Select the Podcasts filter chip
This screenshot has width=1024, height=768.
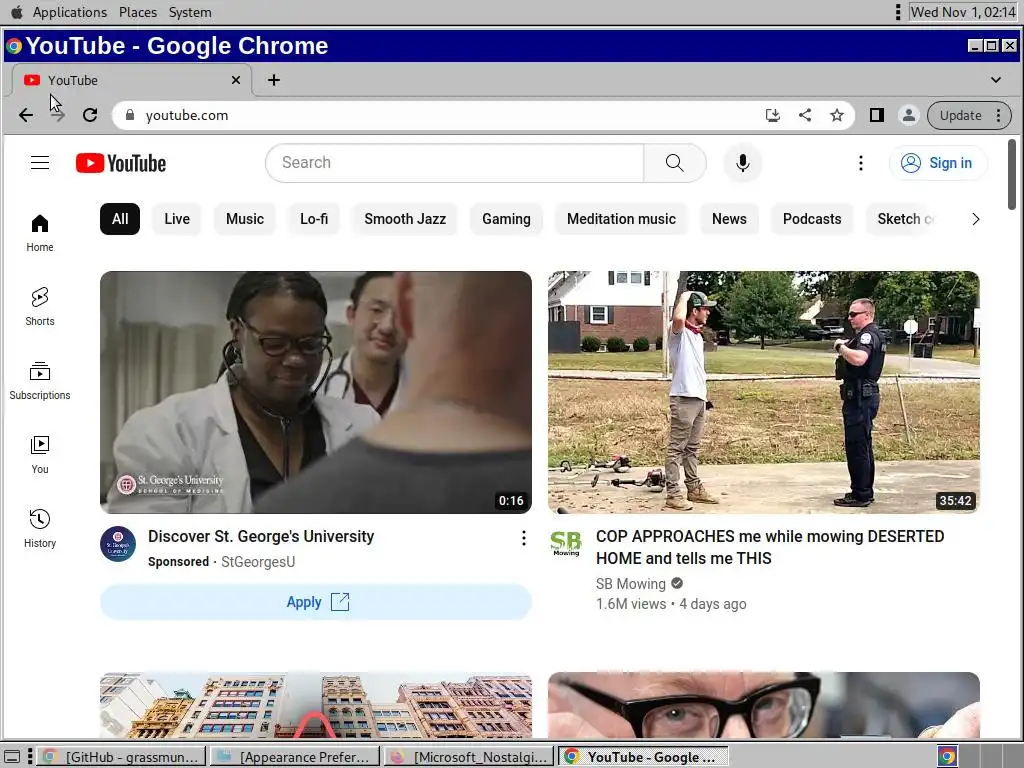point(812,219)
